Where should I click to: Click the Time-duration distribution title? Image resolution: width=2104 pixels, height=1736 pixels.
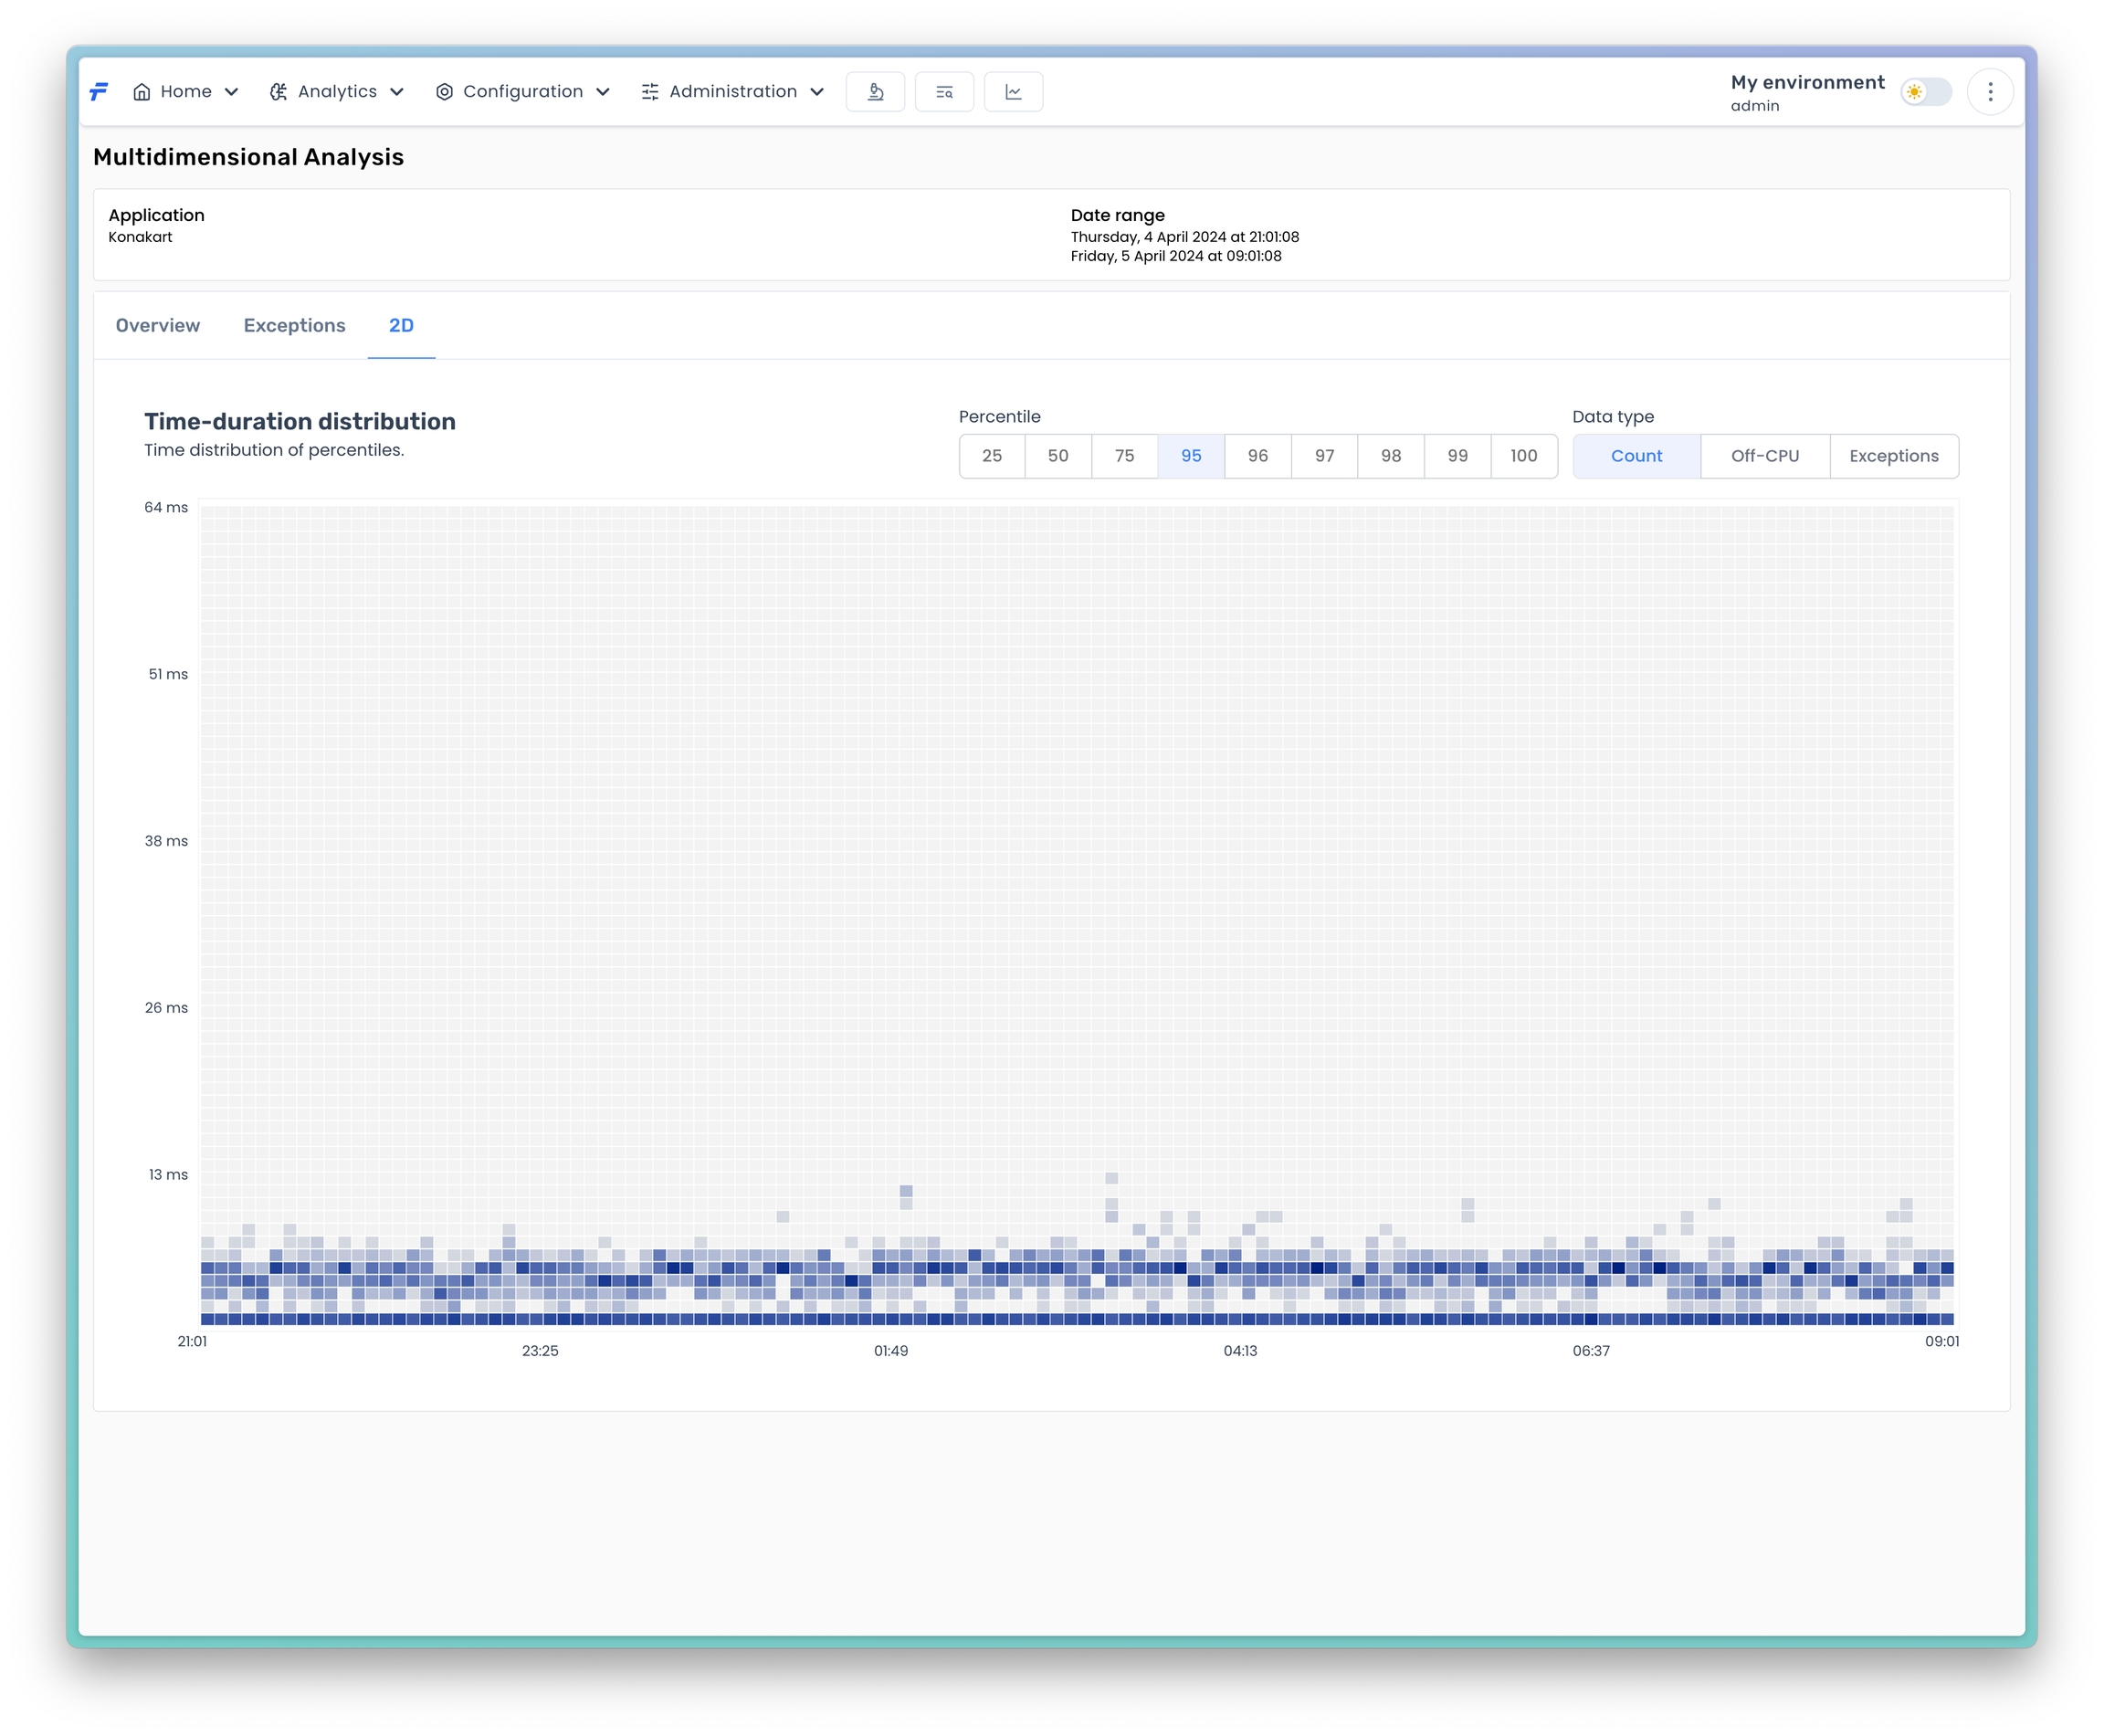(x=300, y=422)
